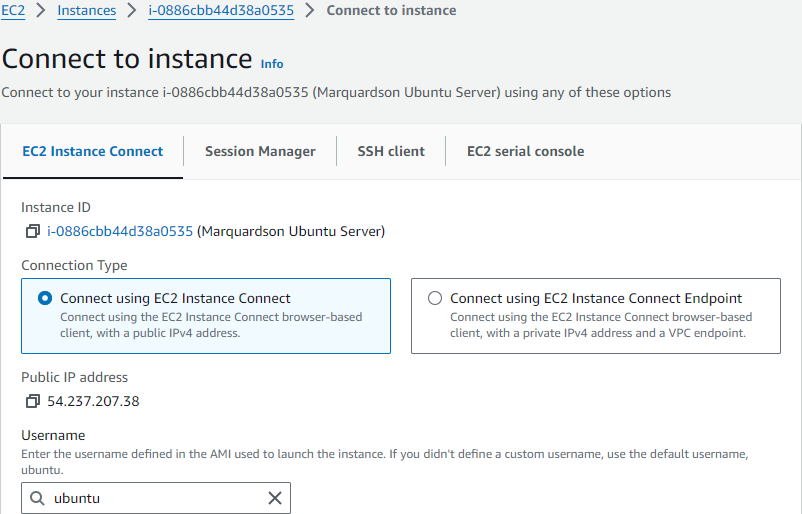Click the 54.237.207.38 IP address text
Screen dimensions: 802x514
93,402
